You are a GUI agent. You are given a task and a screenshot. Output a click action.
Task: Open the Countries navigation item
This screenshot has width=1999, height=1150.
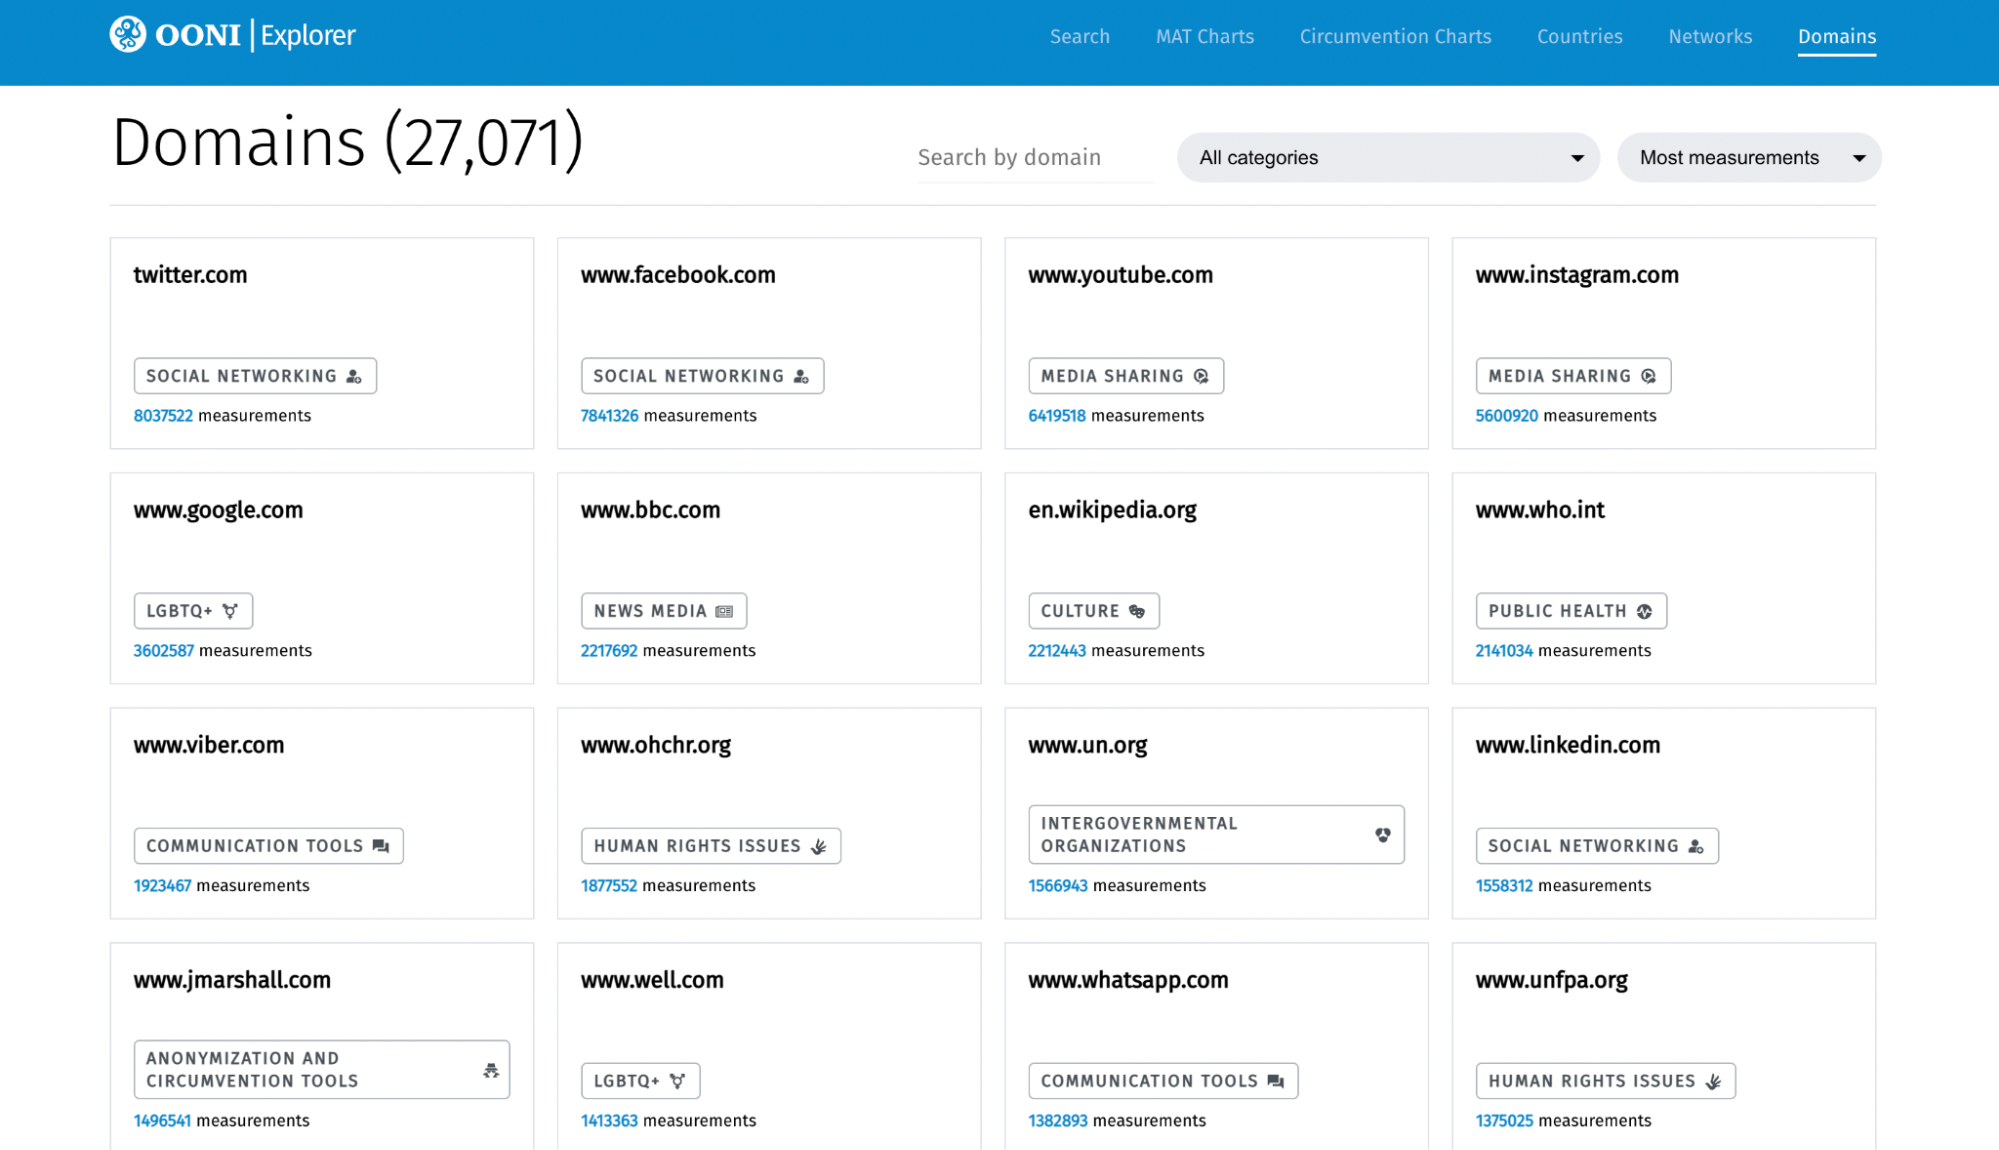pyautogui.click(x=1579, y=37)
